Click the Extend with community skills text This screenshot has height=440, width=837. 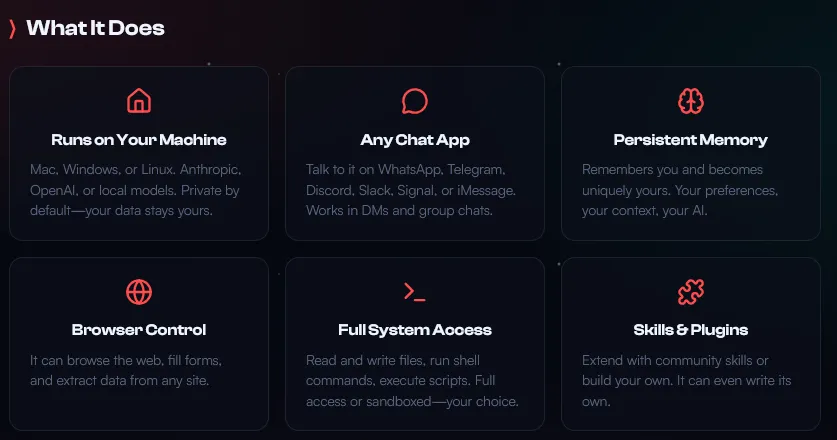tap(676, 380)
